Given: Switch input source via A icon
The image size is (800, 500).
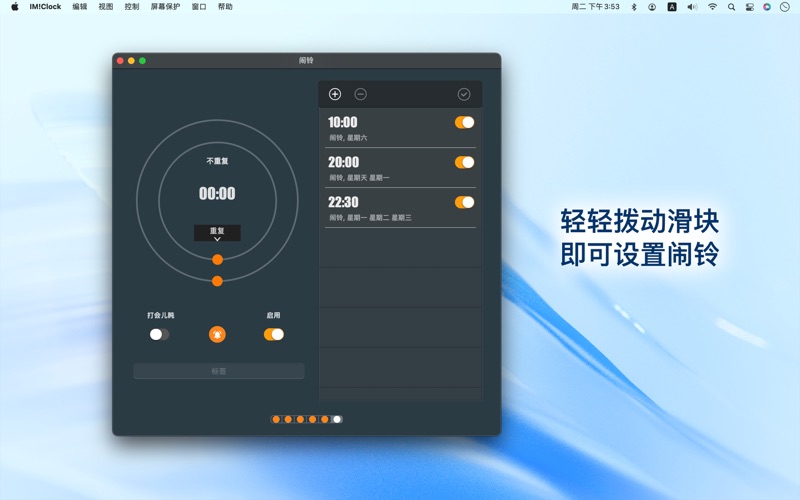Looking at the screenshot, I should click(x=672, y=7).
